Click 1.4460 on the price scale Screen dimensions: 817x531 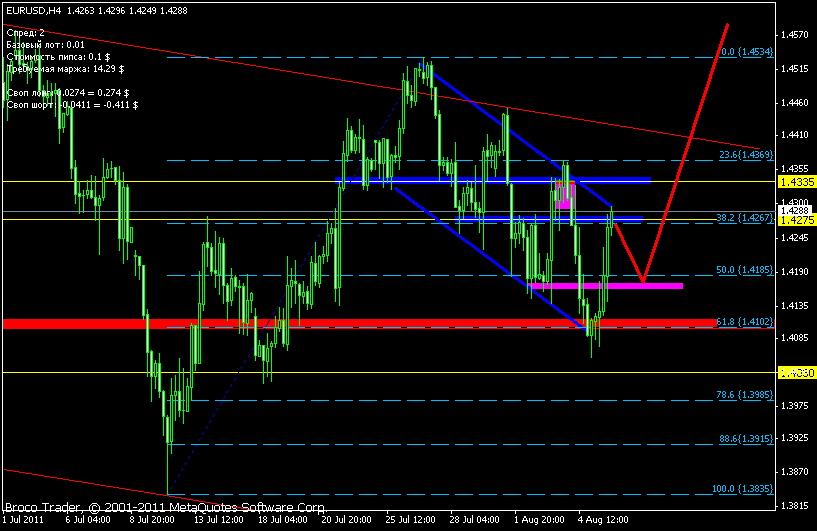pos(795,103)
